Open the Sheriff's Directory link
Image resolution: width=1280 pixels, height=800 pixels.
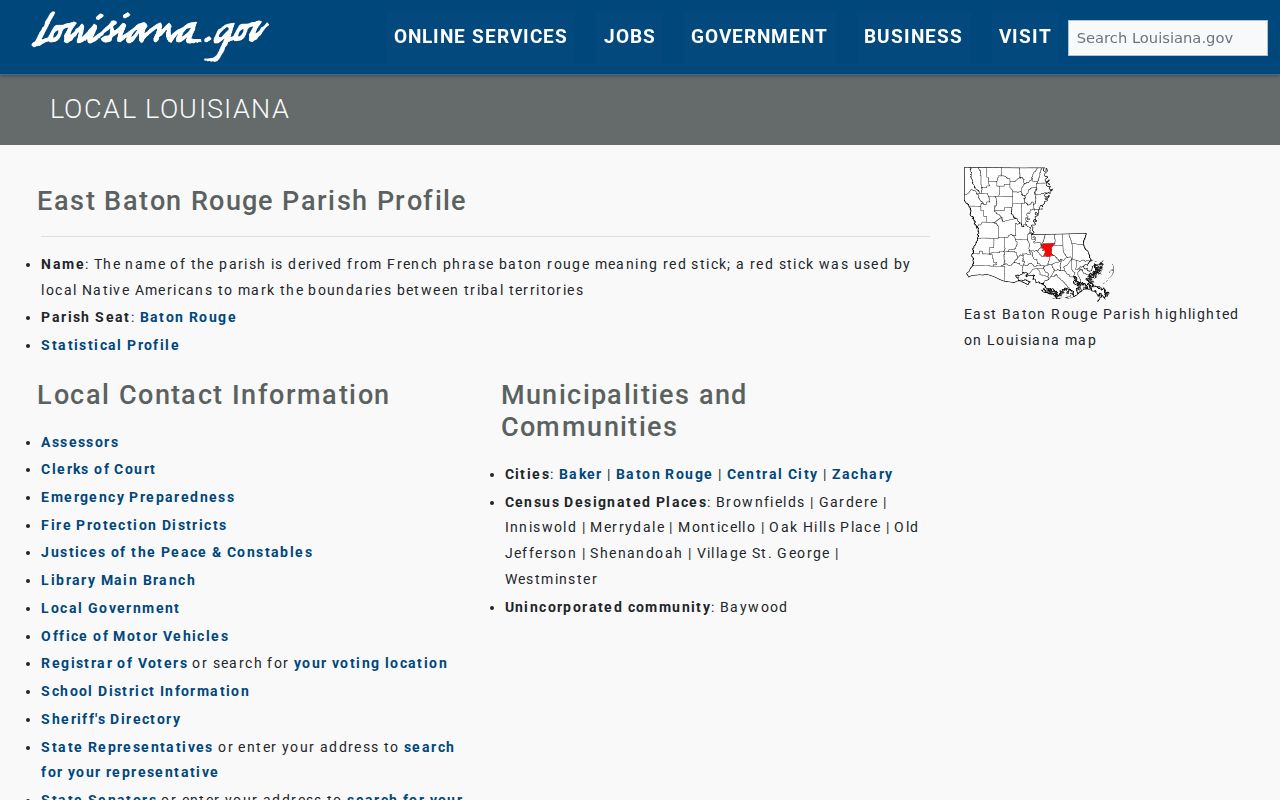click(x=111, y=719)
